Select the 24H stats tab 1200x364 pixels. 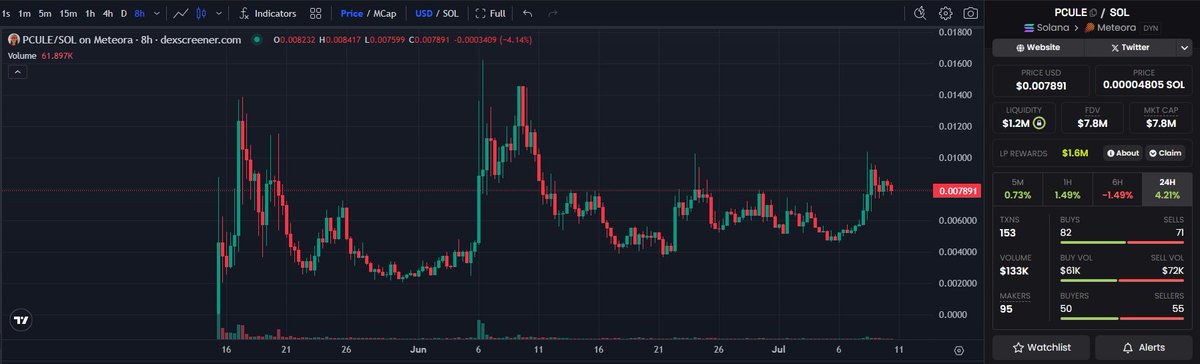click(1167, 189)
